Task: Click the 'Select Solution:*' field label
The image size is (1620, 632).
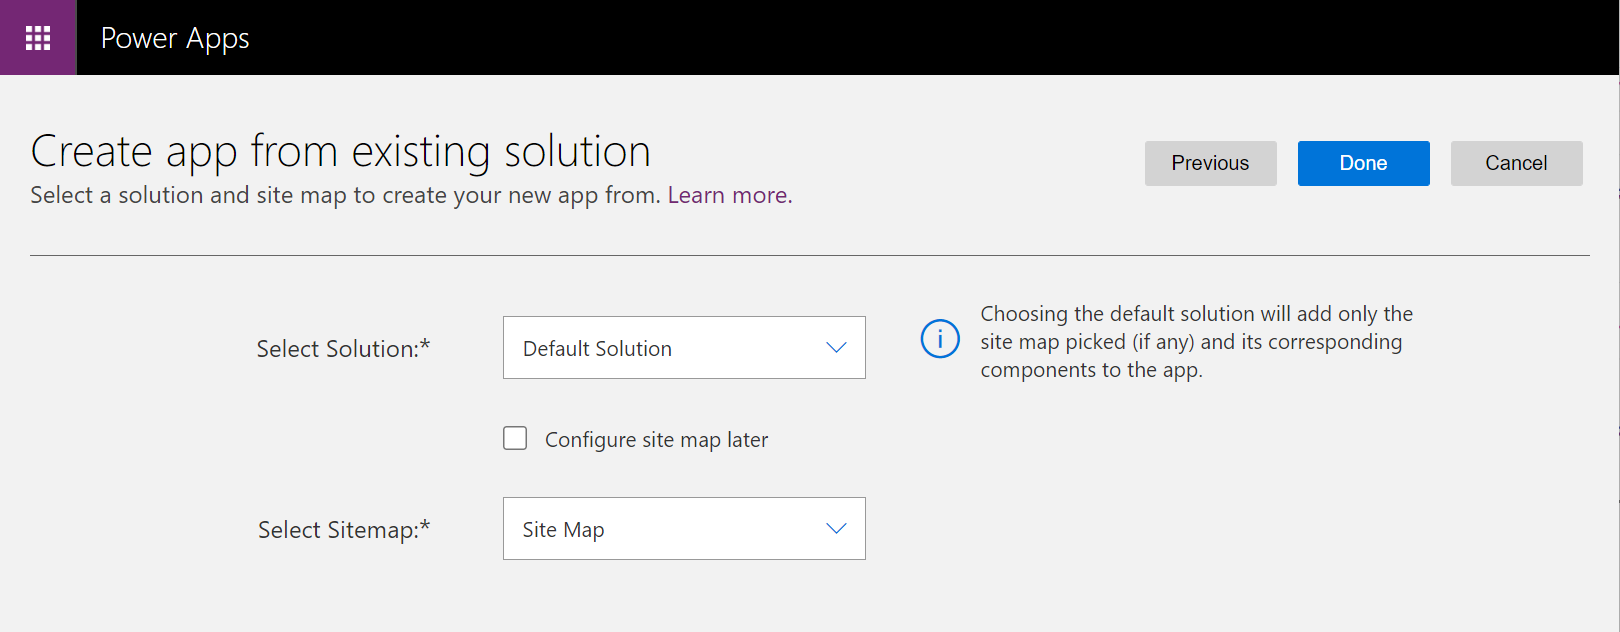Action: (x=343, y=349)
